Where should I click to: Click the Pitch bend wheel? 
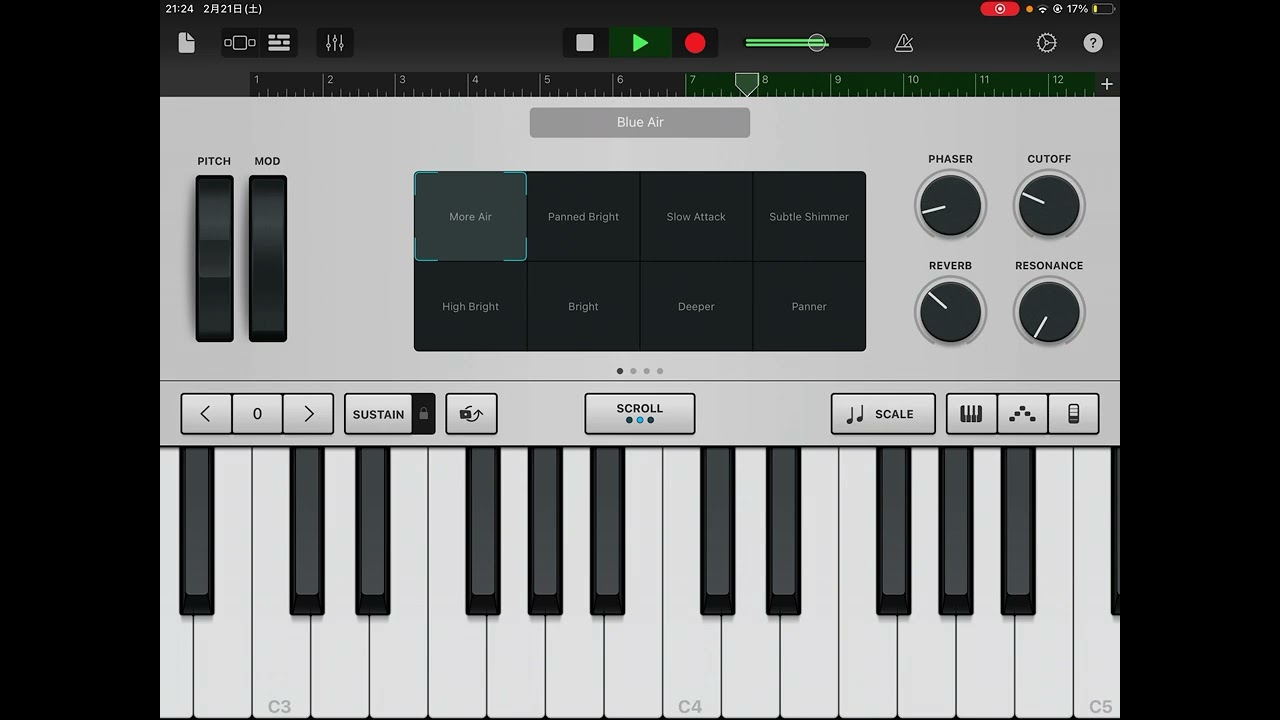point(214,258)
